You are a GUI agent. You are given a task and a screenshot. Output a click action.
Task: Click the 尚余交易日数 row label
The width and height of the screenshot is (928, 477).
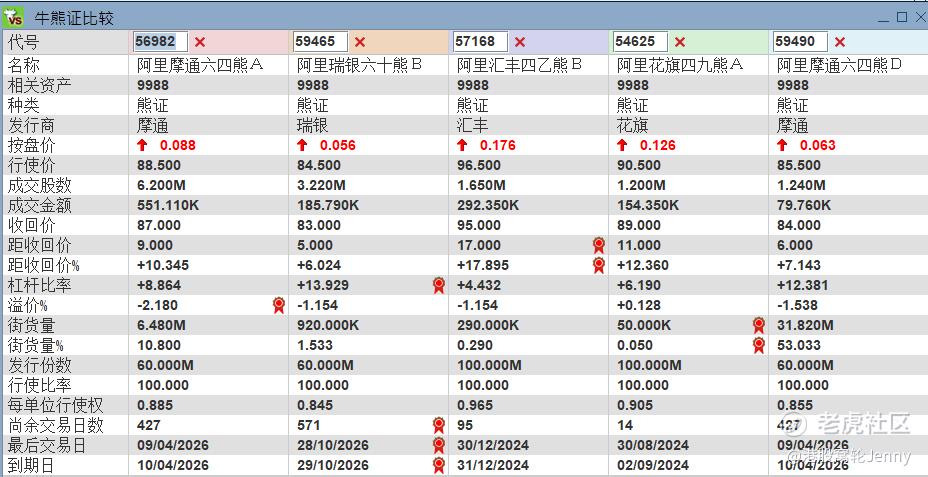[55, 425]
